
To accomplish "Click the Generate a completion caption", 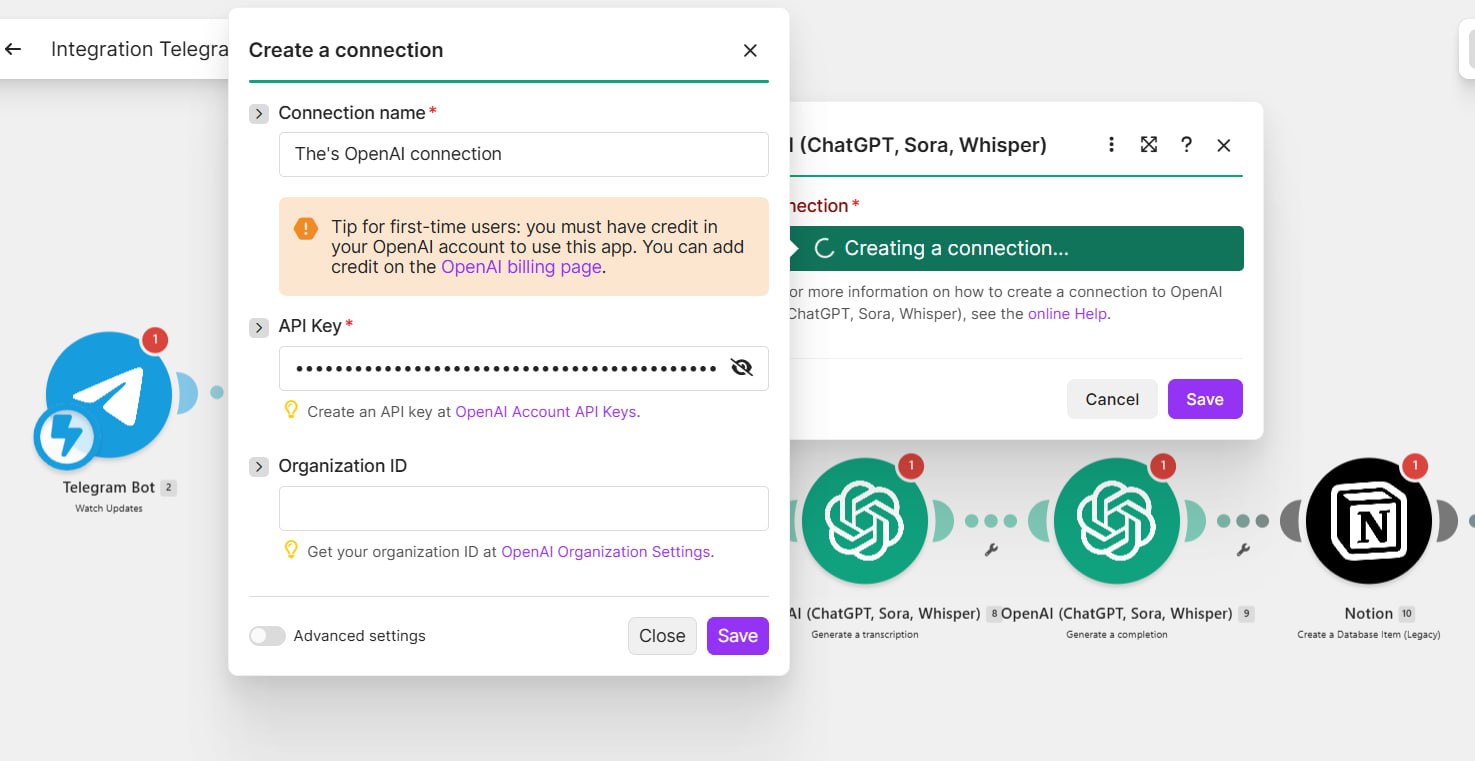I will [x=1117, y=635].
